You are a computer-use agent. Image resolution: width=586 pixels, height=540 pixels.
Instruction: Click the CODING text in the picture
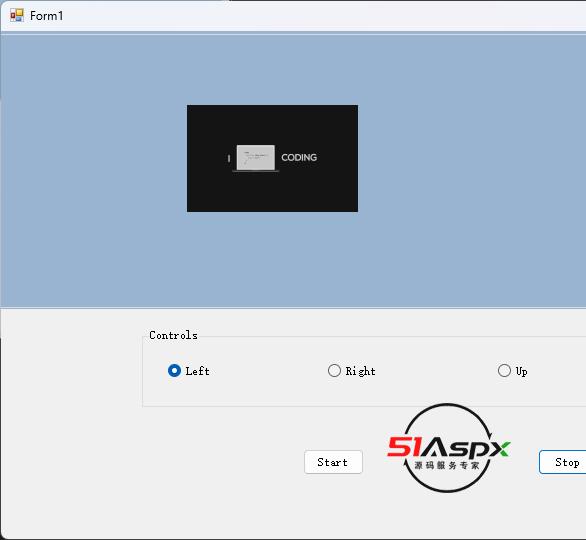pos(299,157)
